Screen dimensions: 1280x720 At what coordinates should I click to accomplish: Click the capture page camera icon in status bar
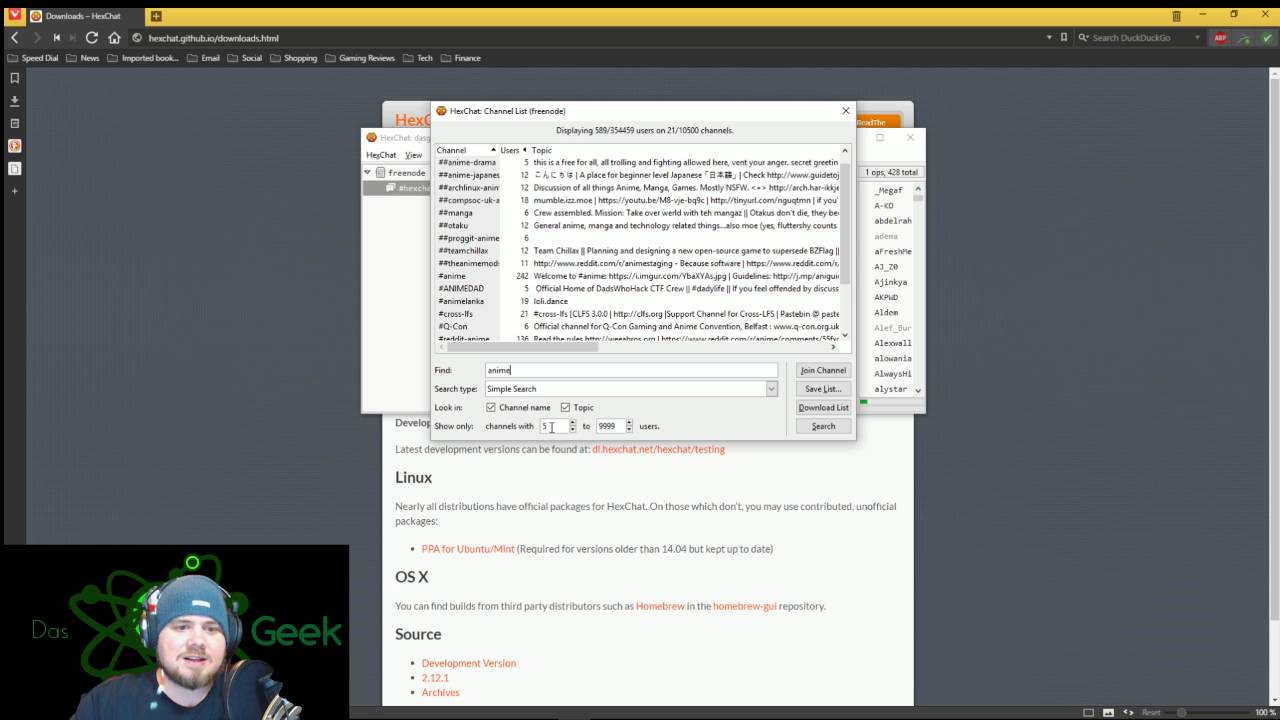coord(1109,712)
